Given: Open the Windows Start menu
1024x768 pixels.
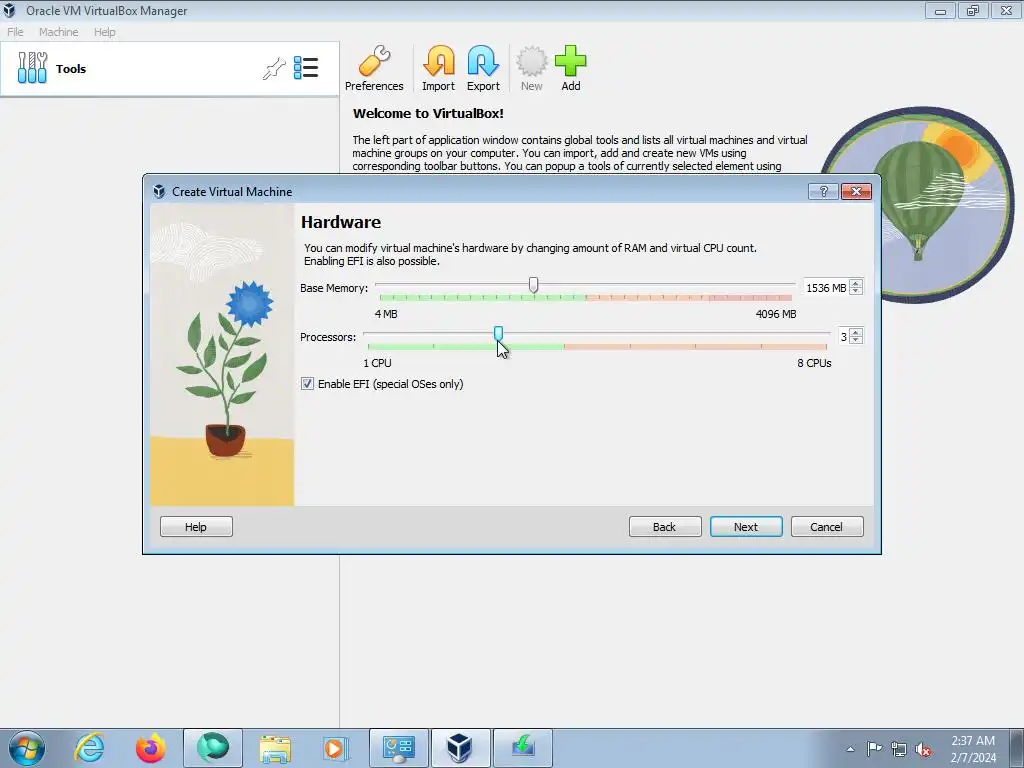Looking at the screenshot, I should tap(27, 748).
